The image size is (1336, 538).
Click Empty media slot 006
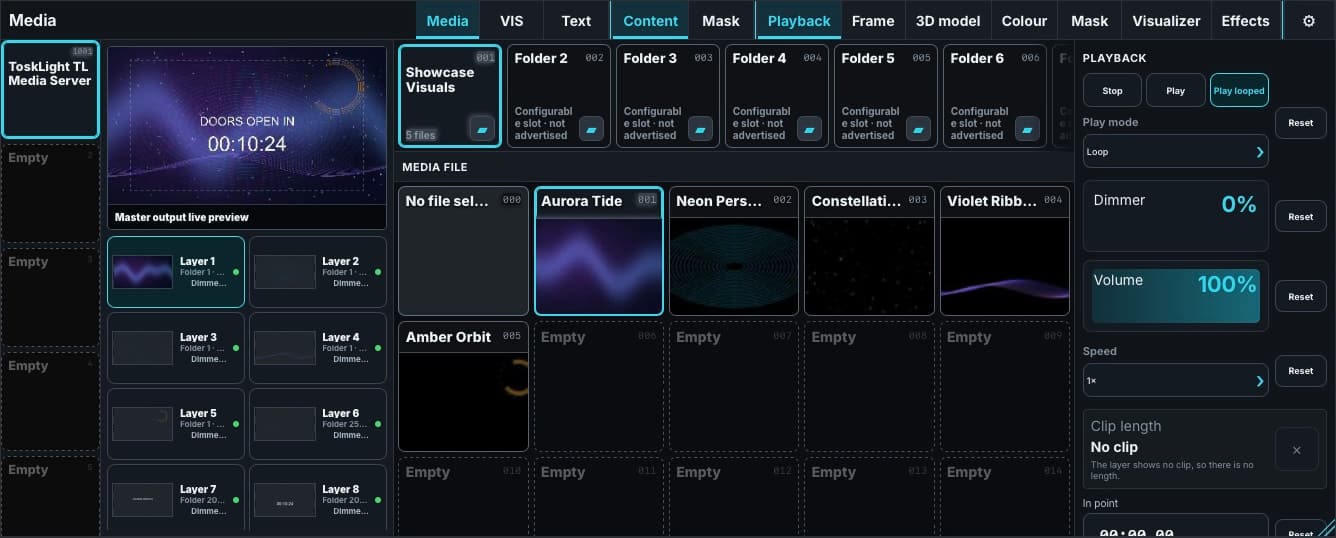[x=599, y=387]
